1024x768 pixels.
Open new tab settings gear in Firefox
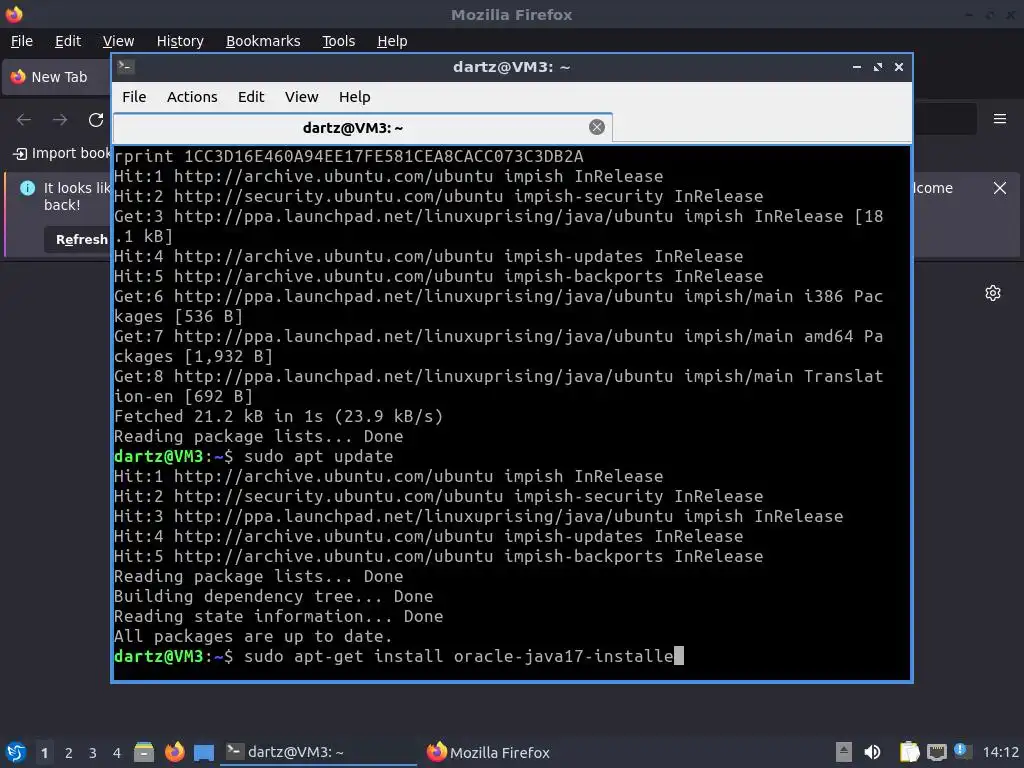(993, 293)
